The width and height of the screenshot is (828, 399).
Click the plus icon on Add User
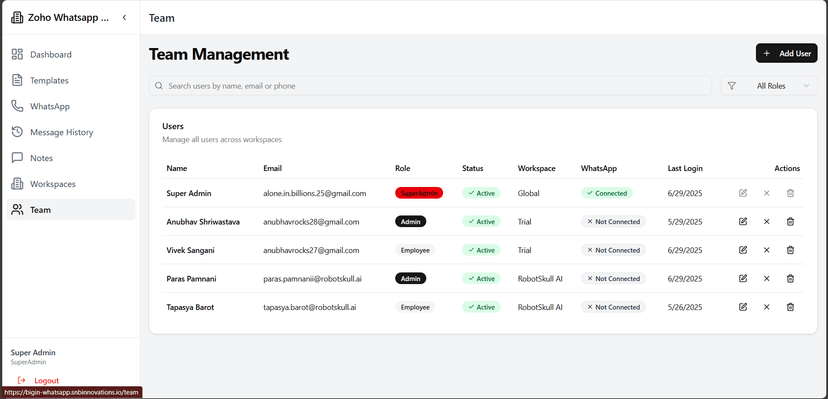click(x=767, y=53)
